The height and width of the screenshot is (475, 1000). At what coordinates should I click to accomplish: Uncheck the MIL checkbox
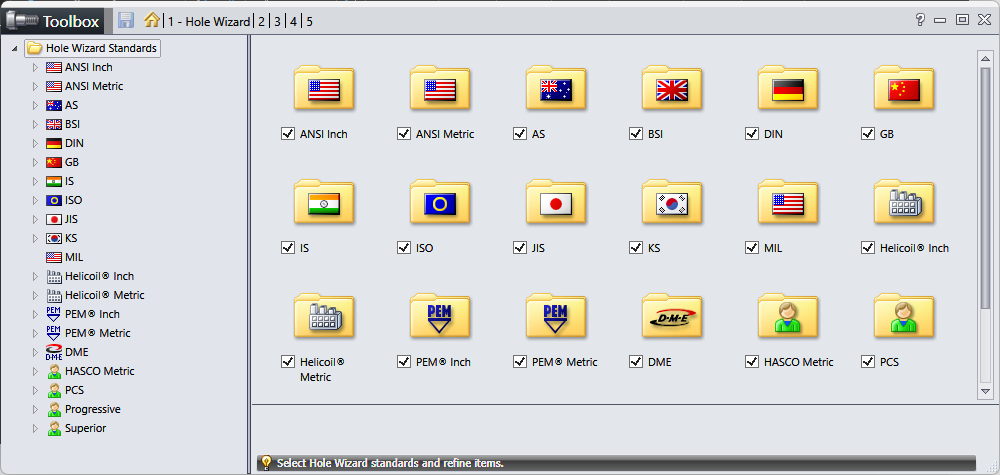752,248
